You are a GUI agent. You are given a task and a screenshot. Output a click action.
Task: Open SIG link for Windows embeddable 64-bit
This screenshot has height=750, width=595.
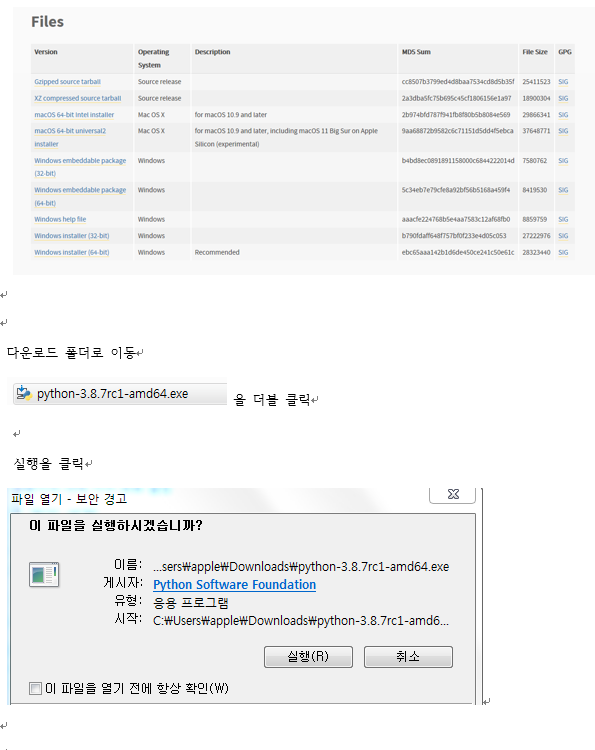[x=563, y=190]
